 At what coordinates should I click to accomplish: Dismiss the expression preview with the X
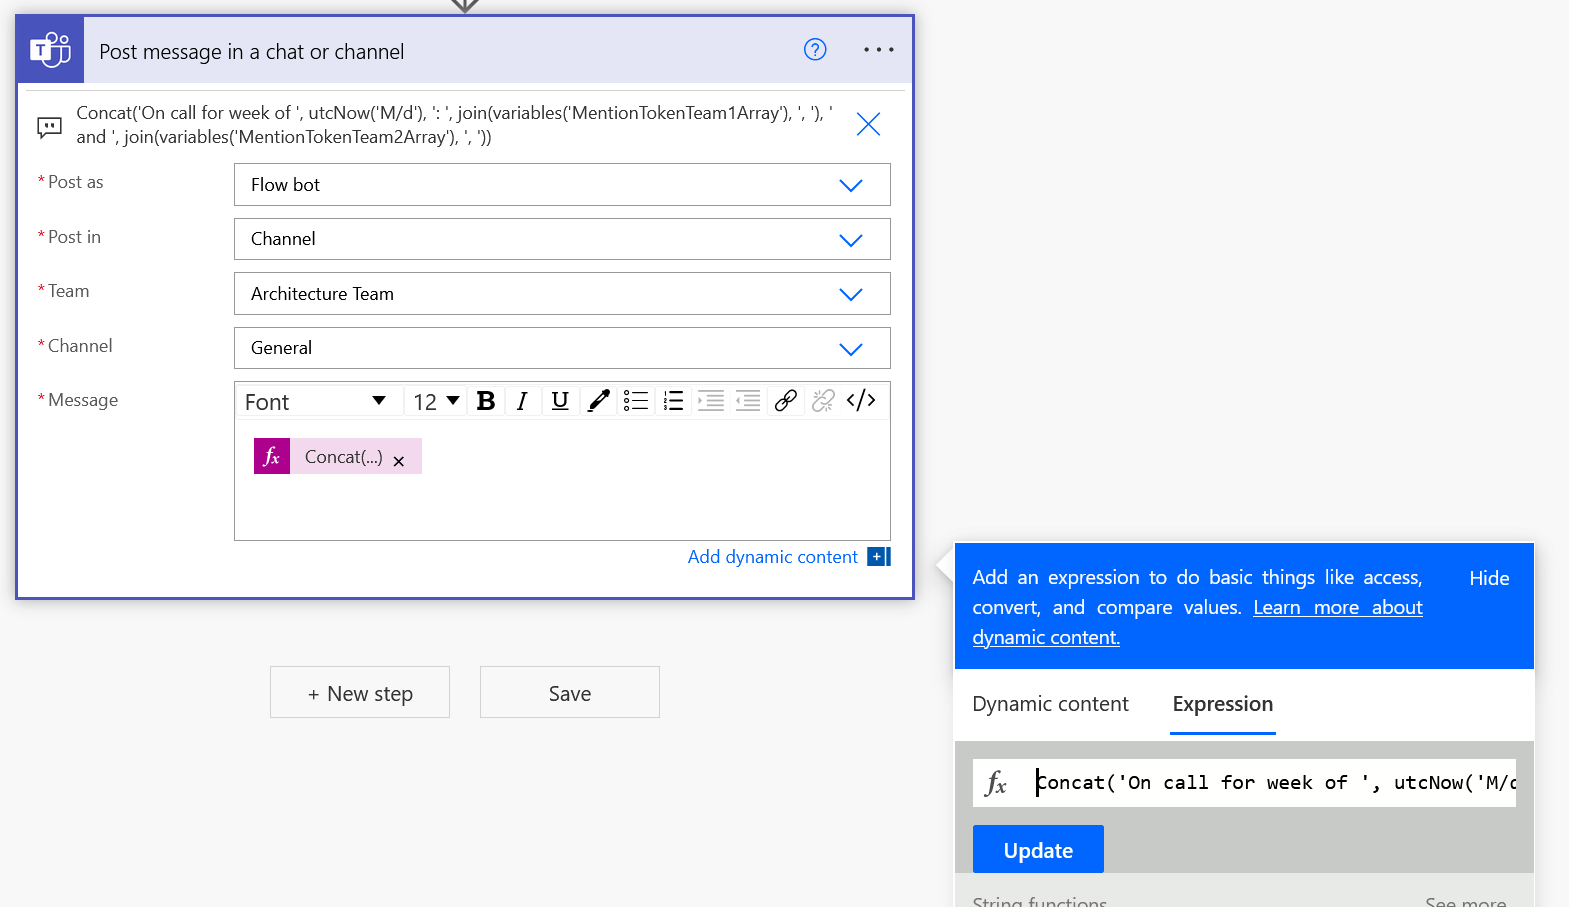click(868, 124)
